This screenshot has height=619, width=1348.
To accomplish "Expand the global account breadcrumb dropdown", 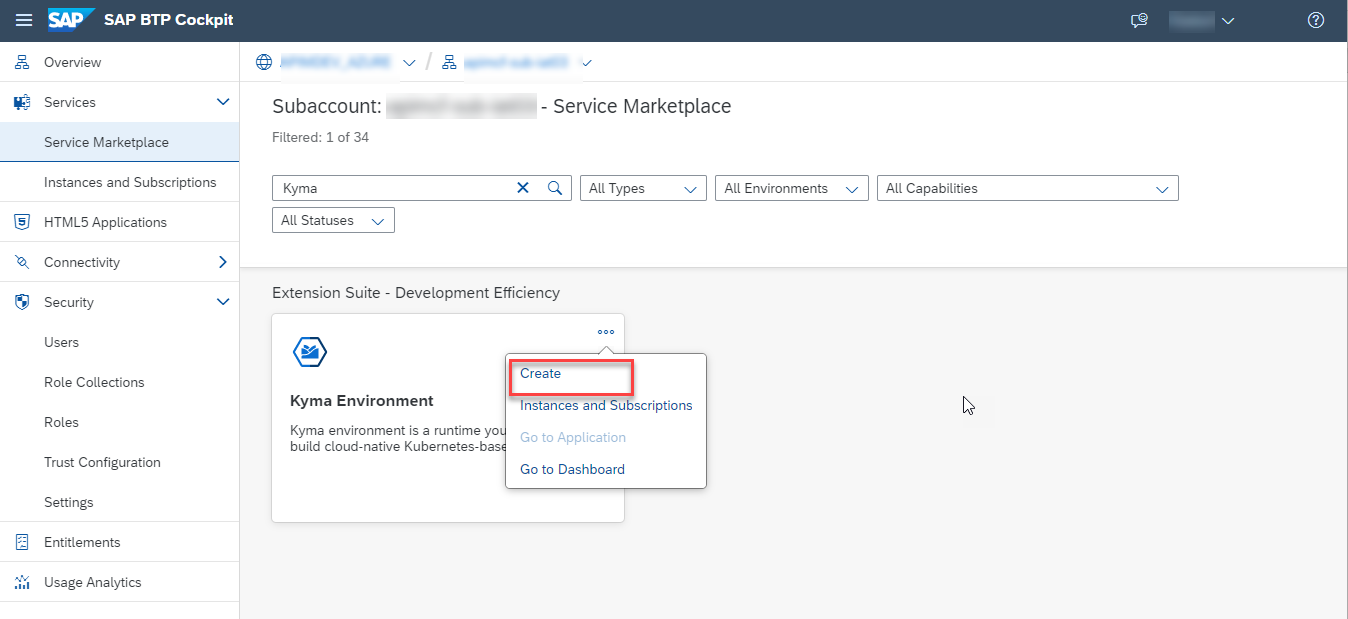I will click(x=408, y=63).
